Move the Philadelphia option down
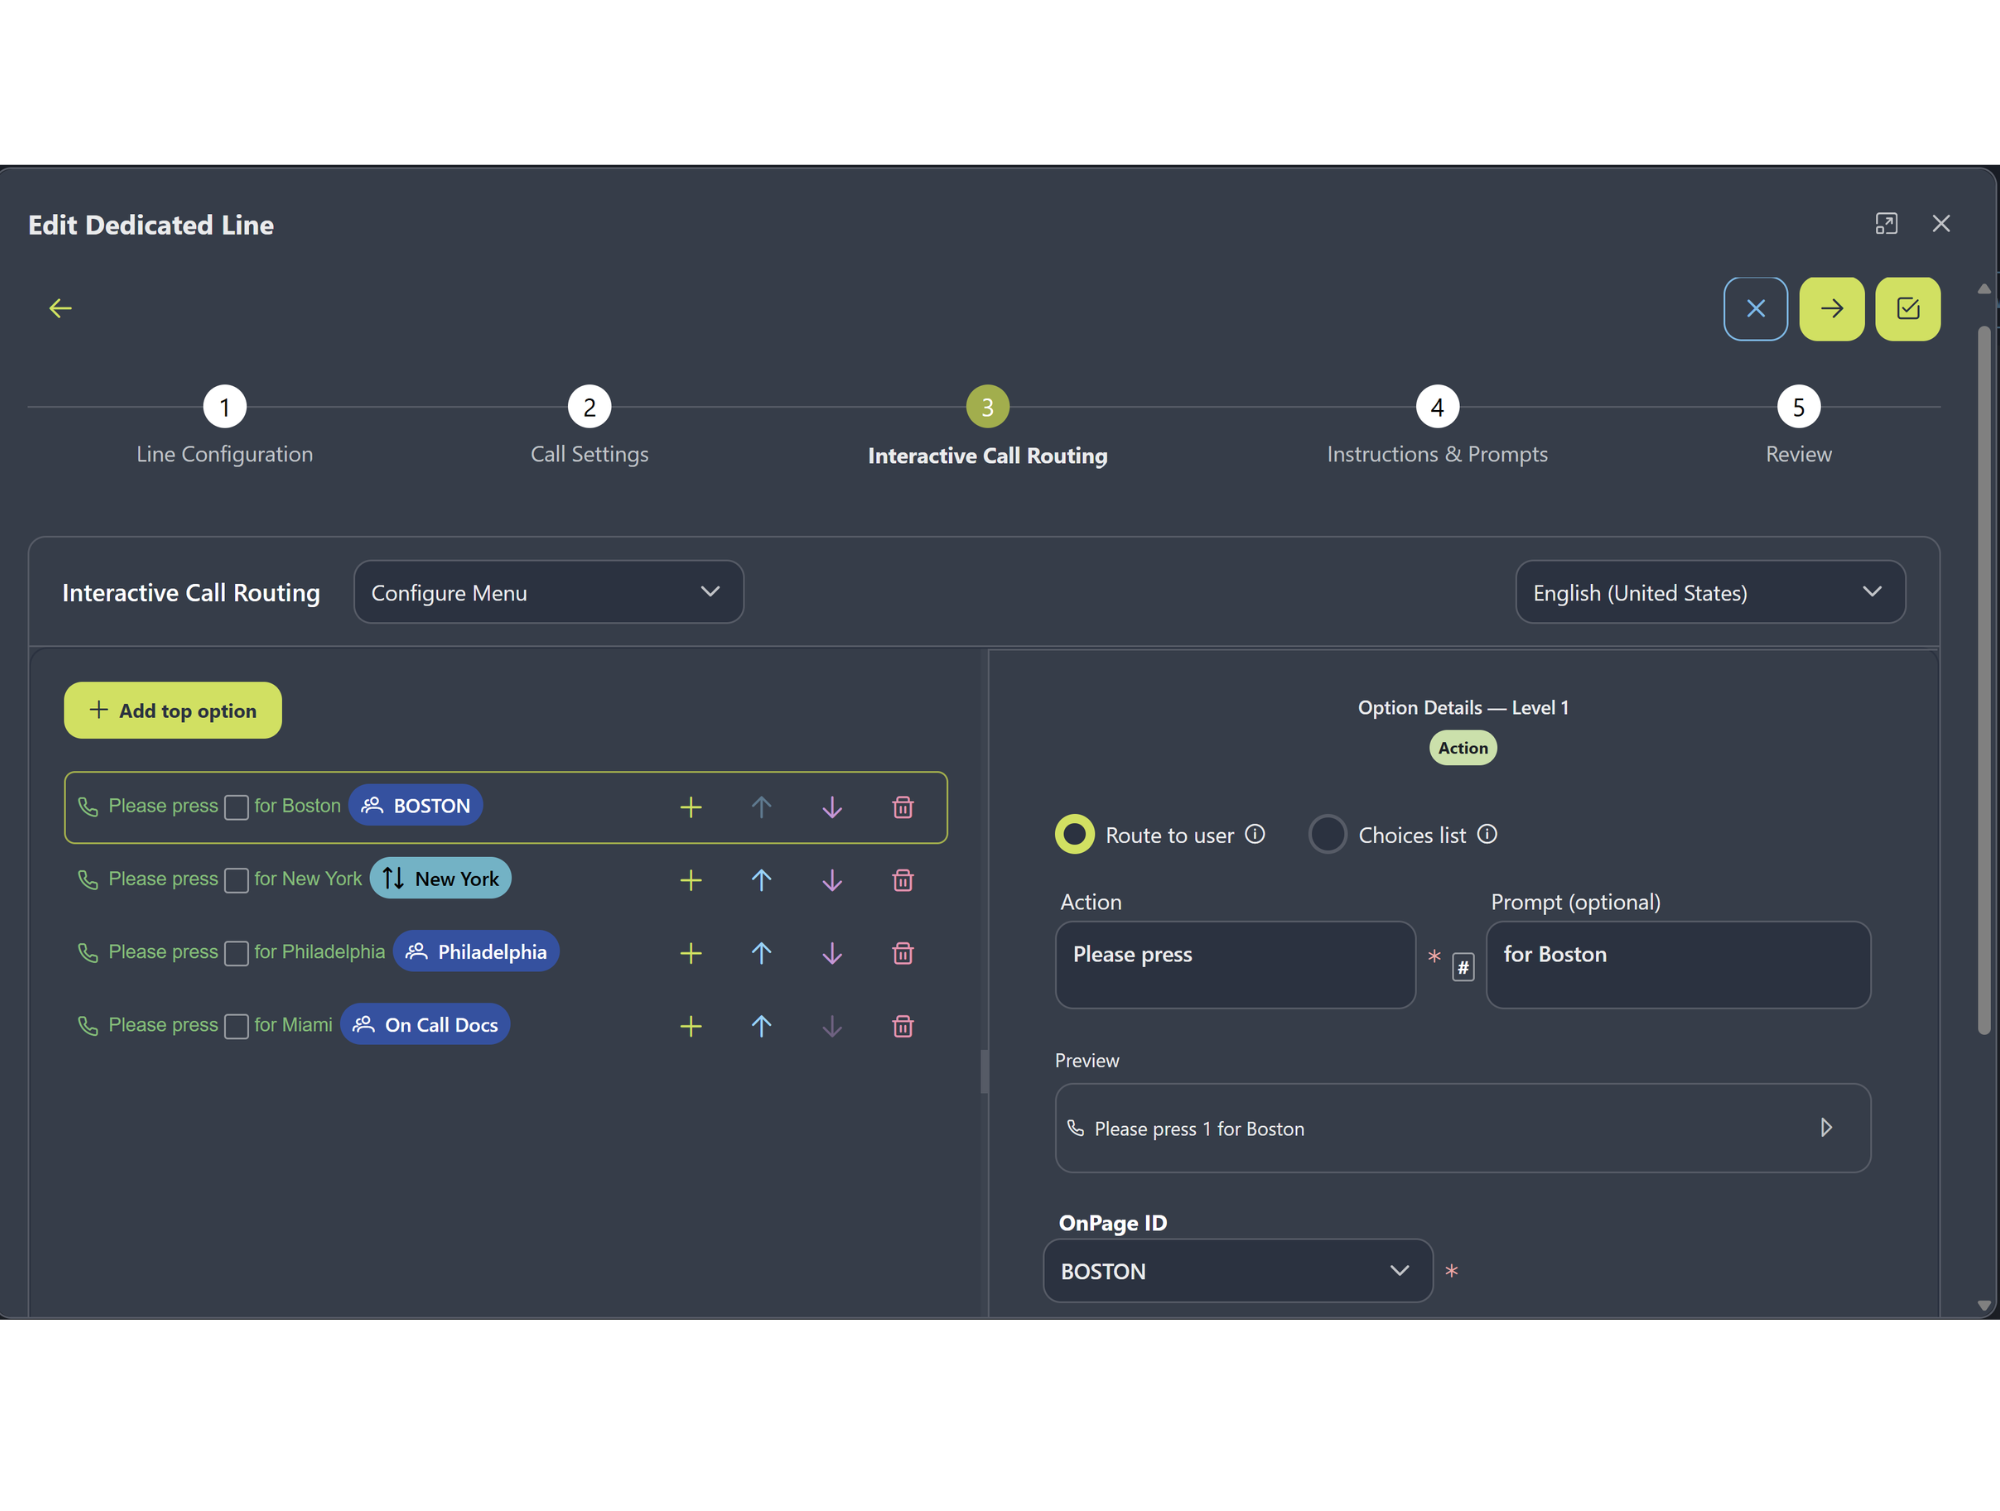The width and height of the screenshot is (2000, 1511). [x=831, y=953]
